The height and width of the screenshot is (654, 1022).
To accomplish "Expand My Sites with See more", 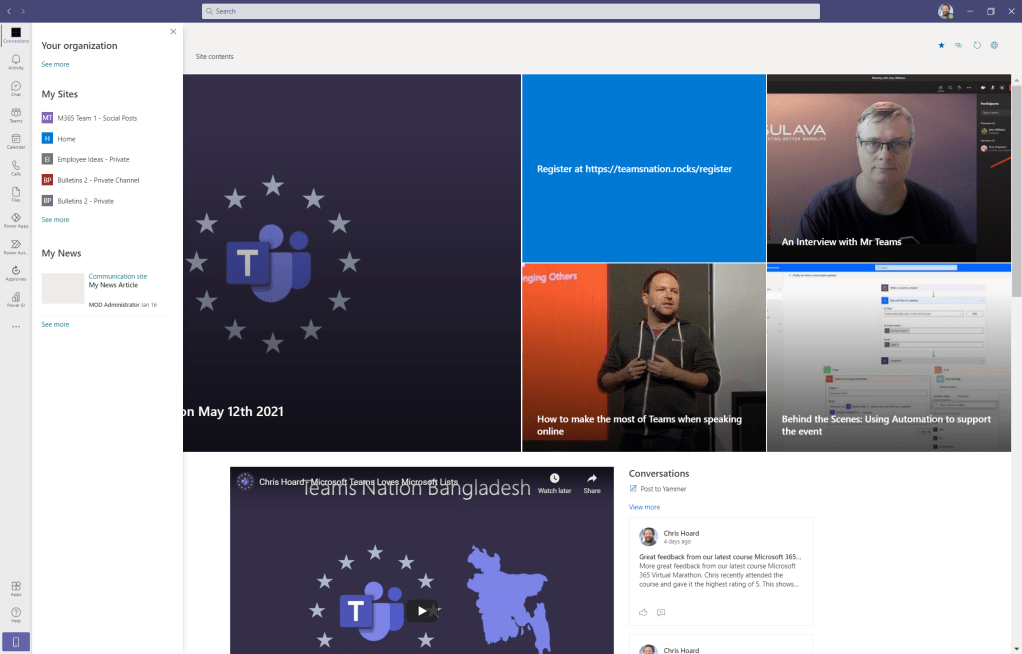I will click(55, 219).
